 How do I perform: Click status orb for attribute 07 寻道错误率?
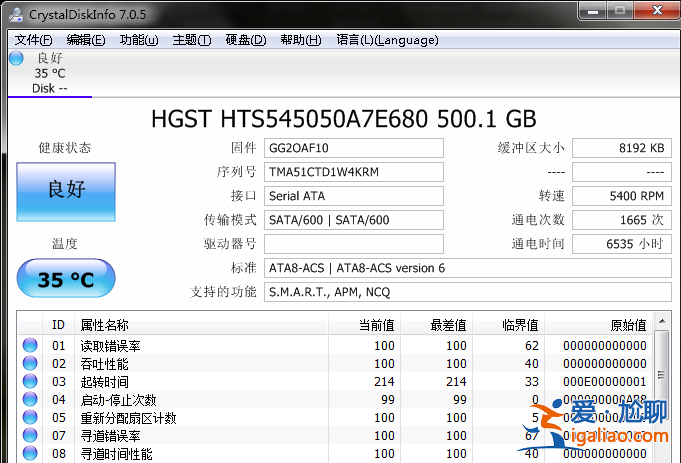[x=30, y=435]
